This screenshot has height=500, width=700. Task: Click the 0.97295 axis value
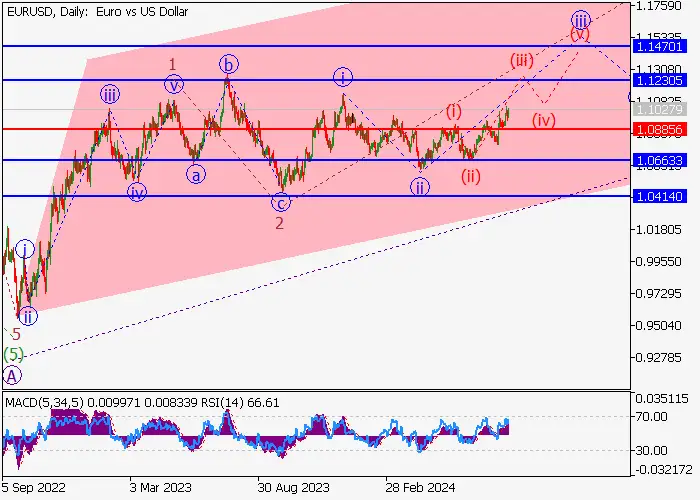pyautogui.click(x=659, y=294)
